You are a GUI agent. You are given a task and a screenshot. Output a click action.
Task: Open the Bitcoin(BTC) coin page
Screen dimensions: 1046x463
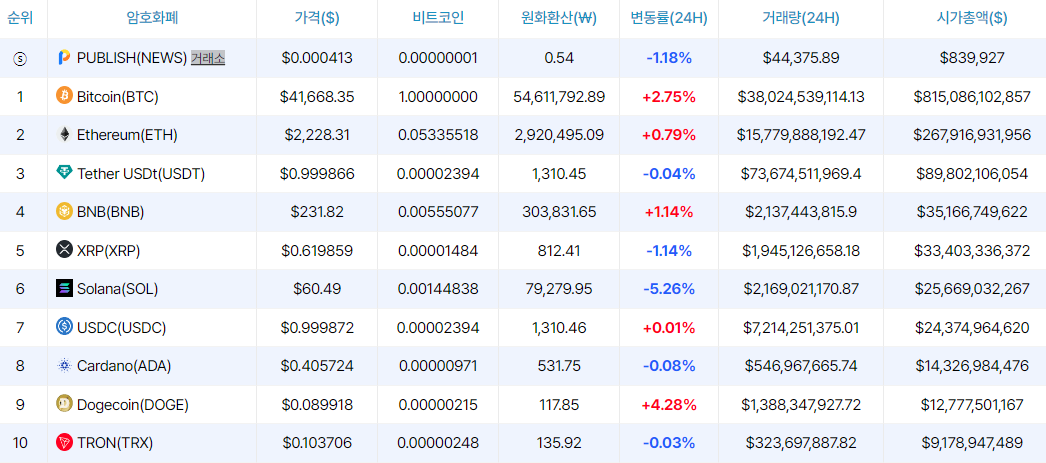click(117, 97)
